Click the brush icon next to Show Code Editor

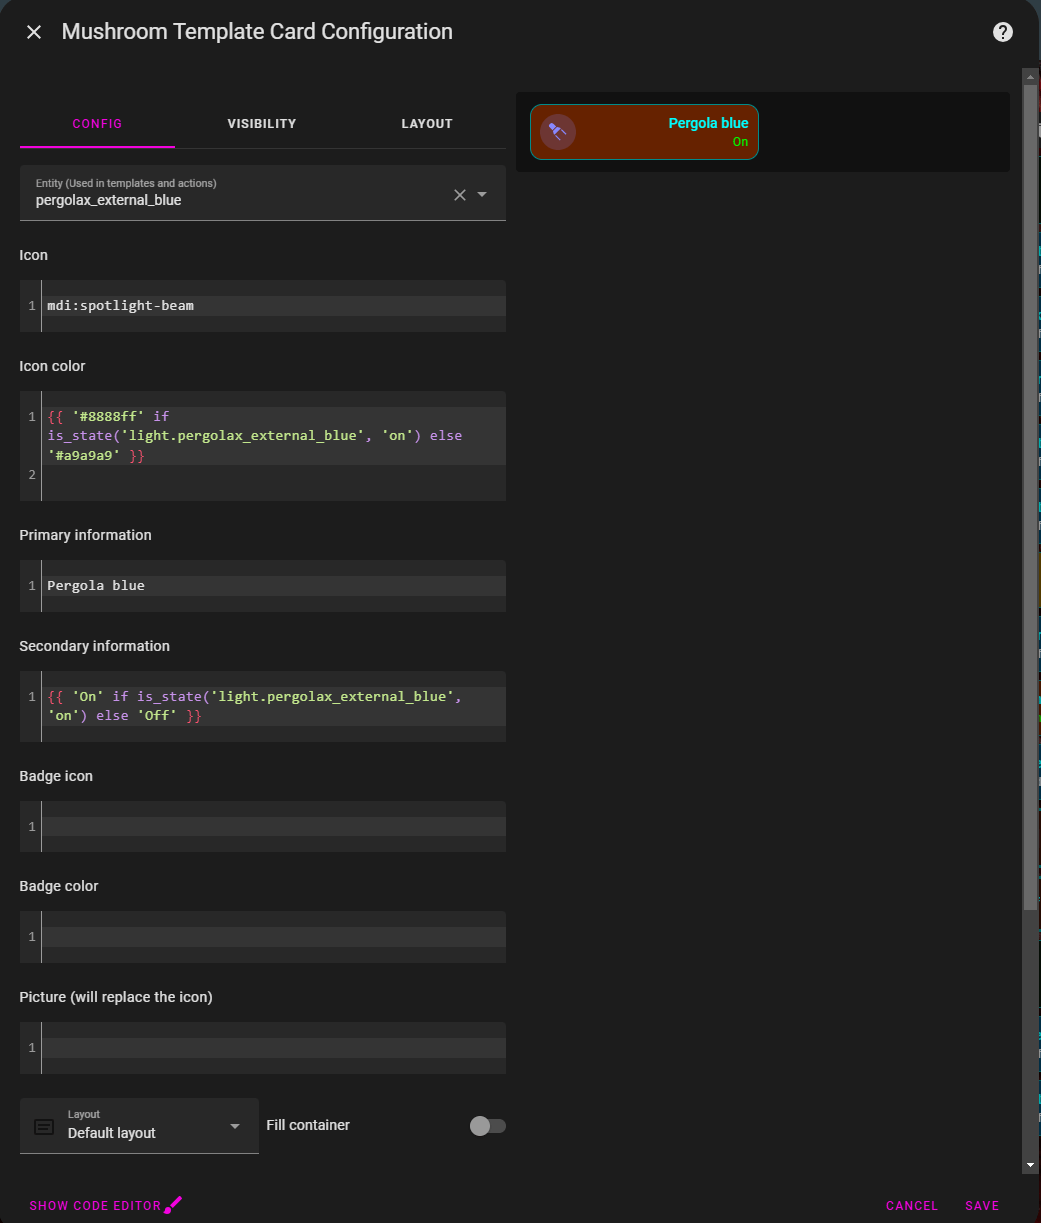174,1205
